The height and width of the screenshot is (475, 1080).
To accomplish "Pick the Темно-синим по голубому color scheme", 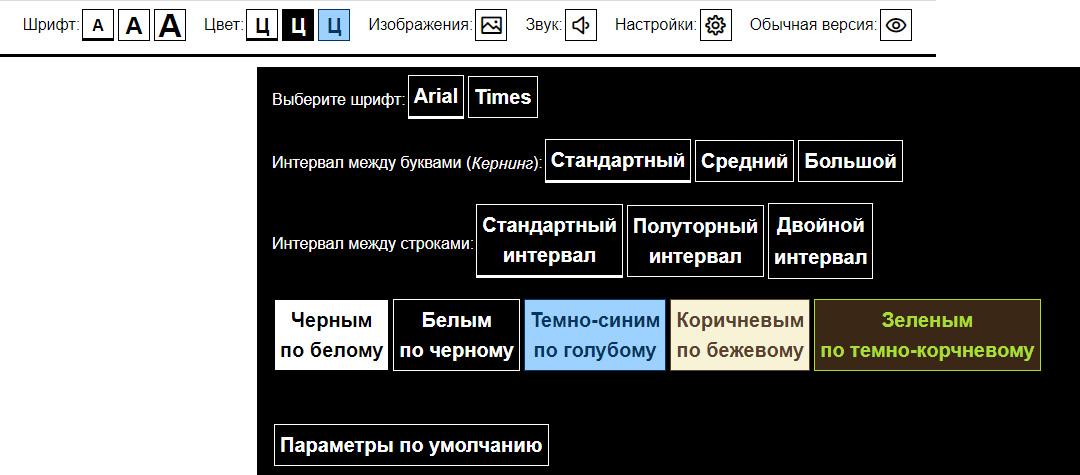I will [x=595, y=335].
